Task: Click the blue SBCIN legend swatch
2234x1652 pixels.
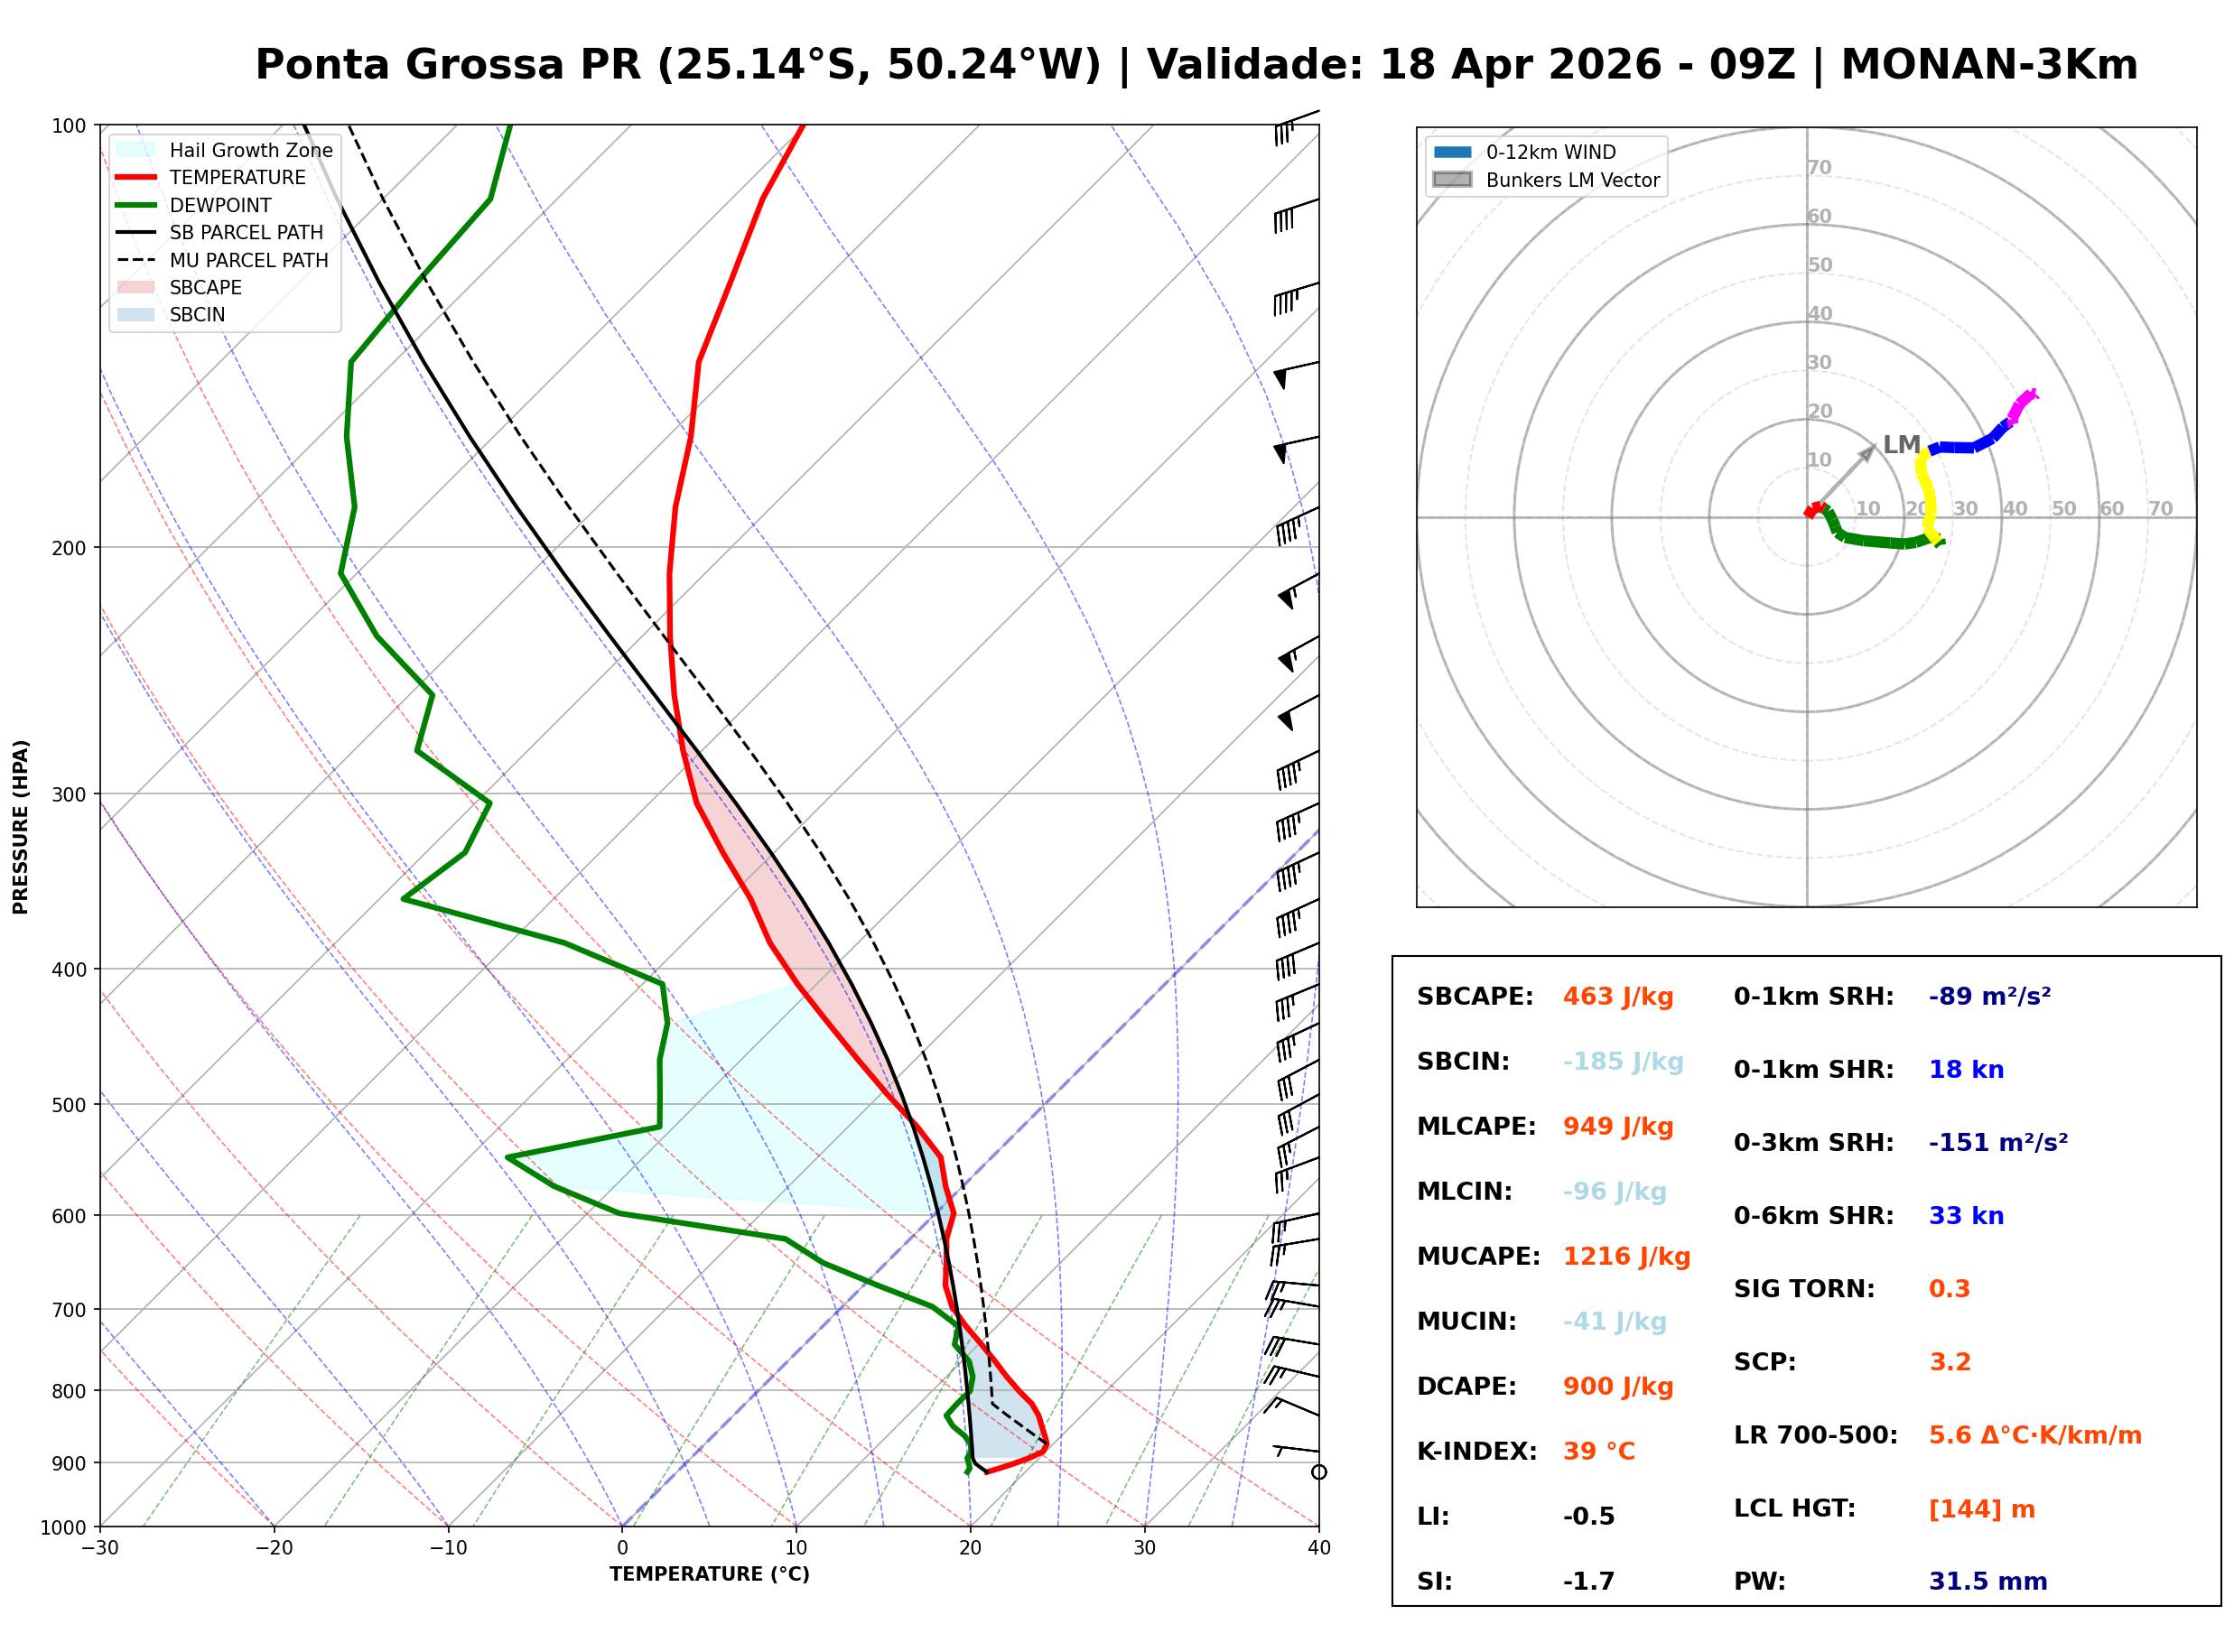Action: coord(136,314)
